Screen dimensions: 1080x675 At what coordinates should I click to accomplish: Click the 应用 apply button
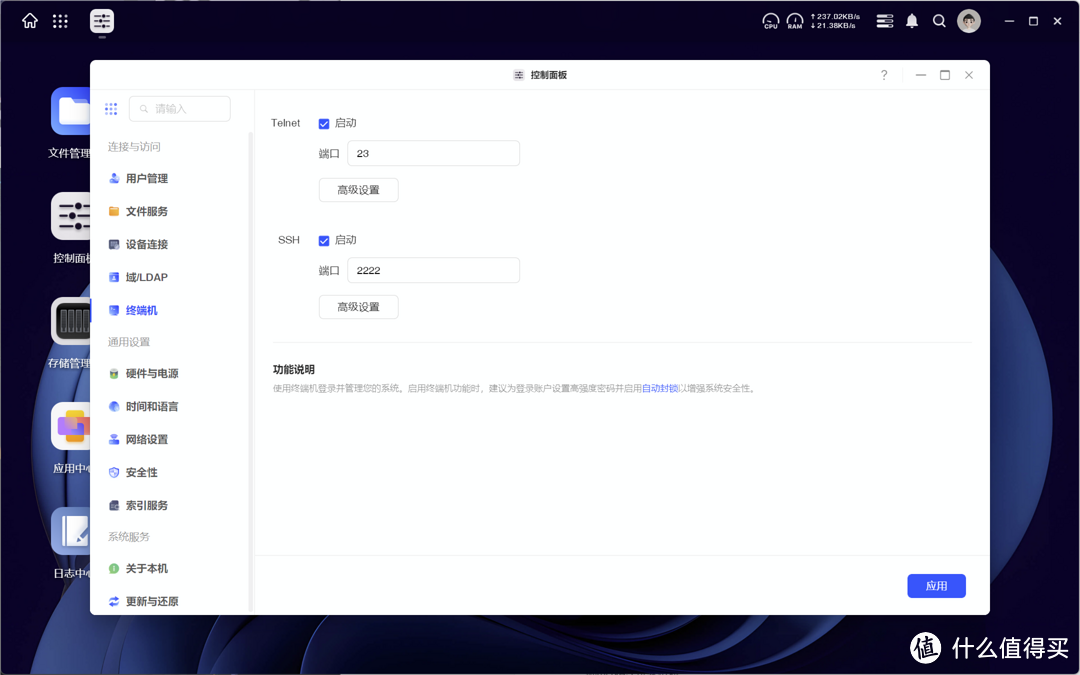[936, 585]
